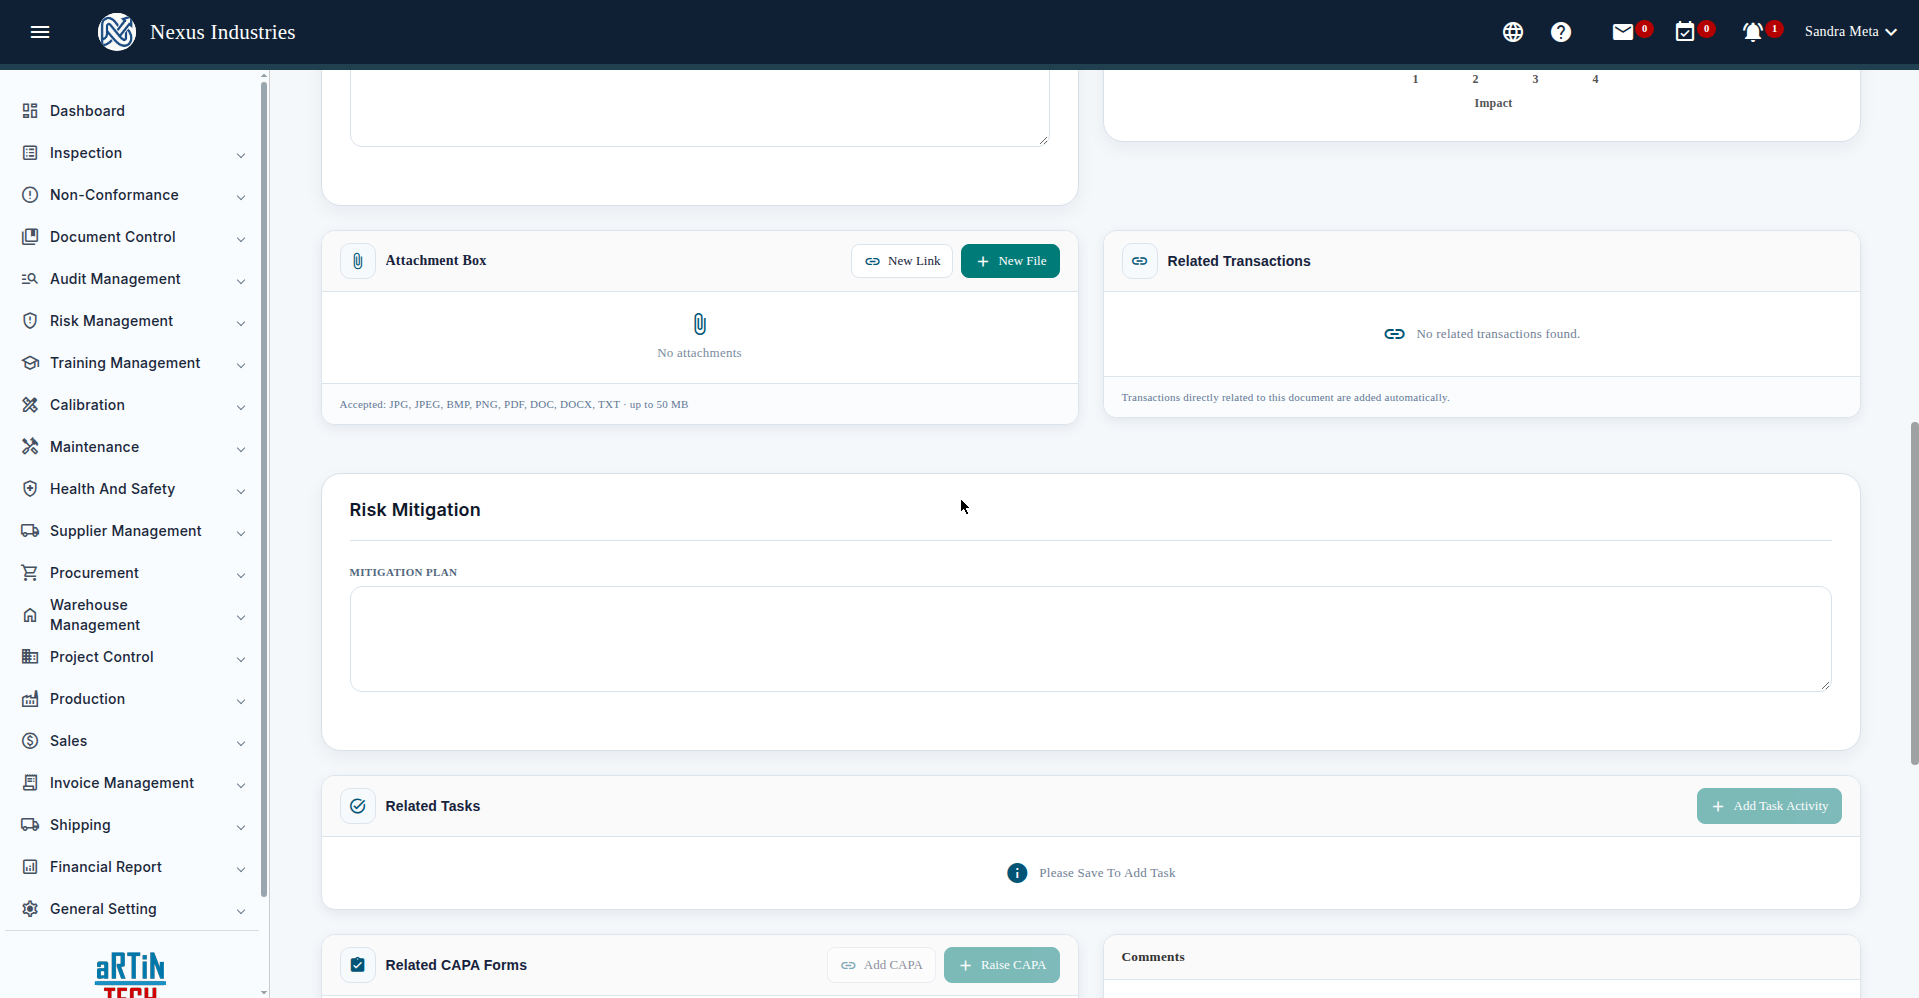Image resolution: width=1919 pixels, height=998 pixels.
Task: Open the language globe icon
Action: point(1513,32)
